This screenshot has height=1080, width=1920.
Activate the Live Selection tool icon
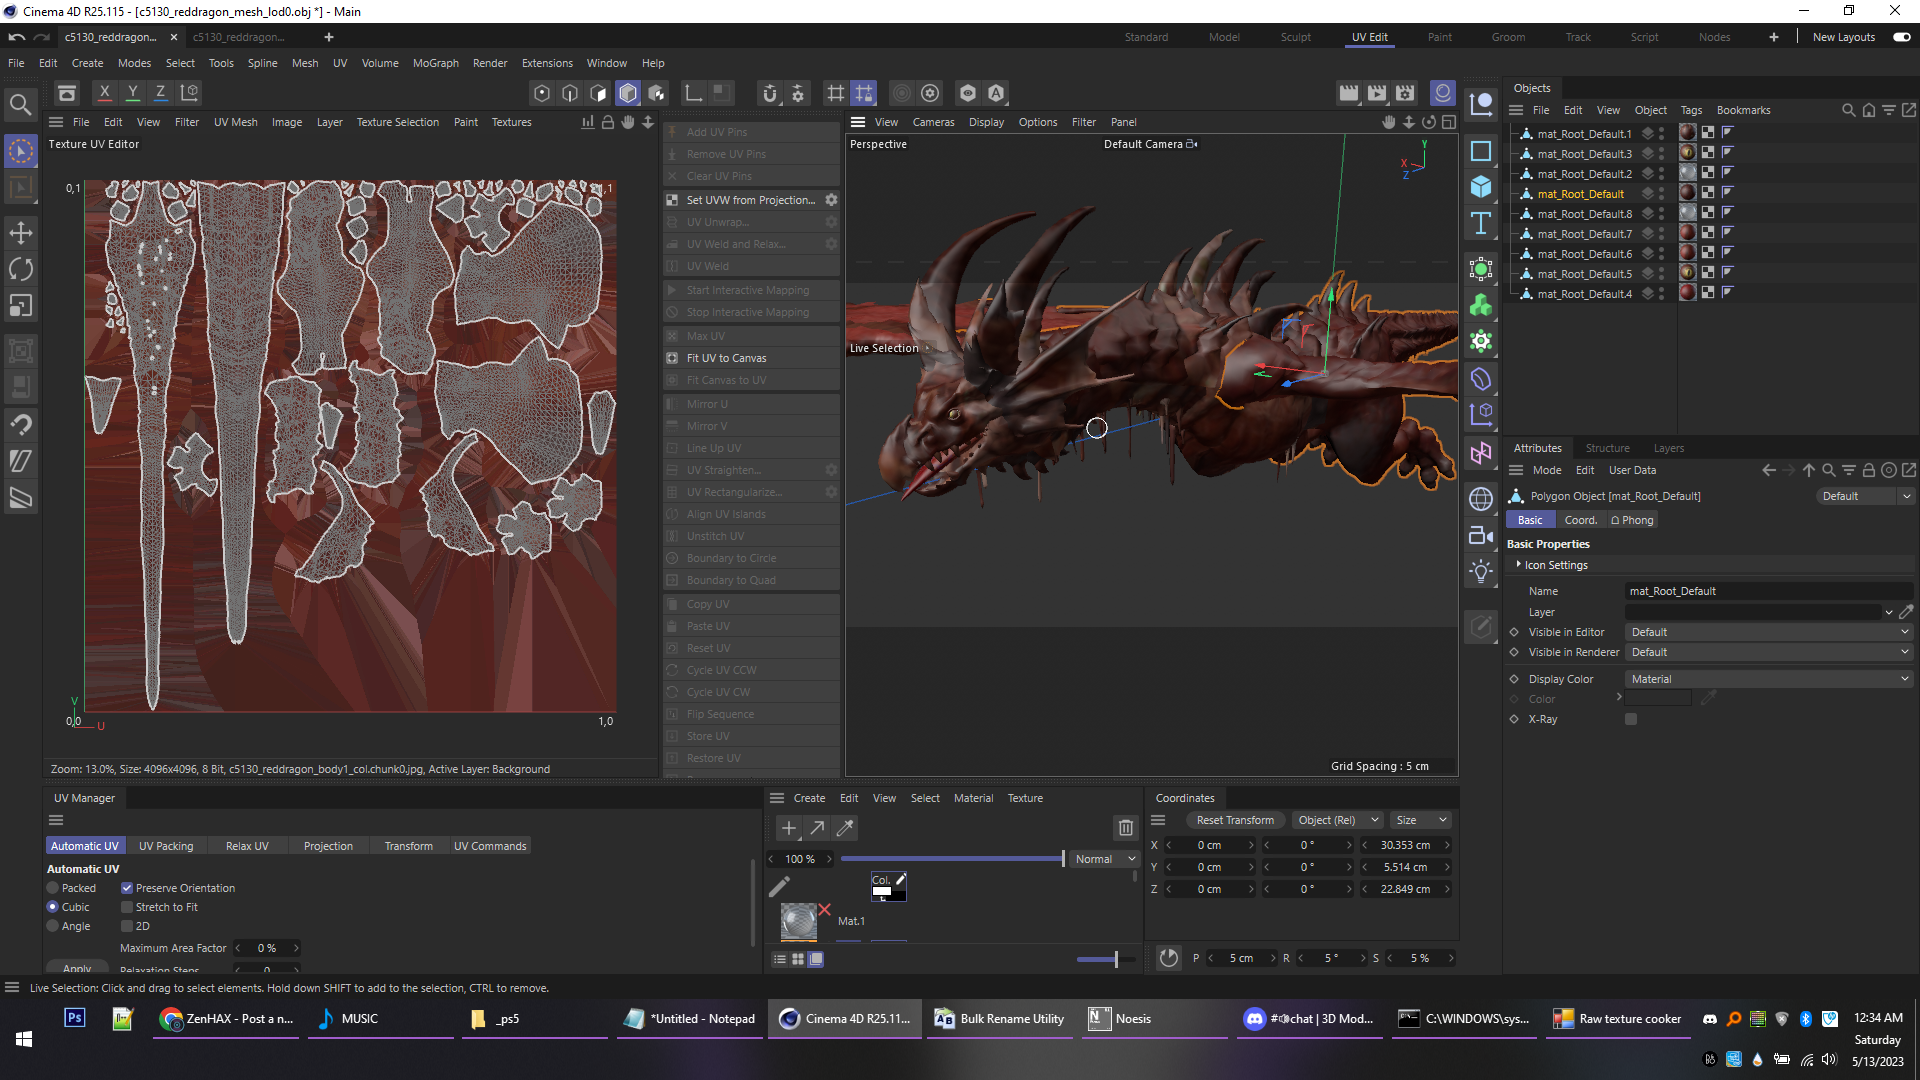[x=21, y=152]
